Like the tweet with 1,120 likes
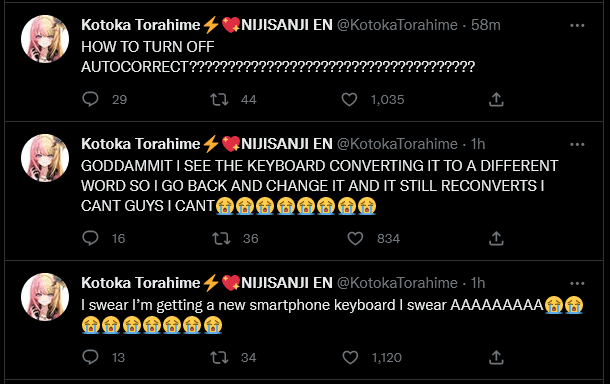 pos(350,358)
